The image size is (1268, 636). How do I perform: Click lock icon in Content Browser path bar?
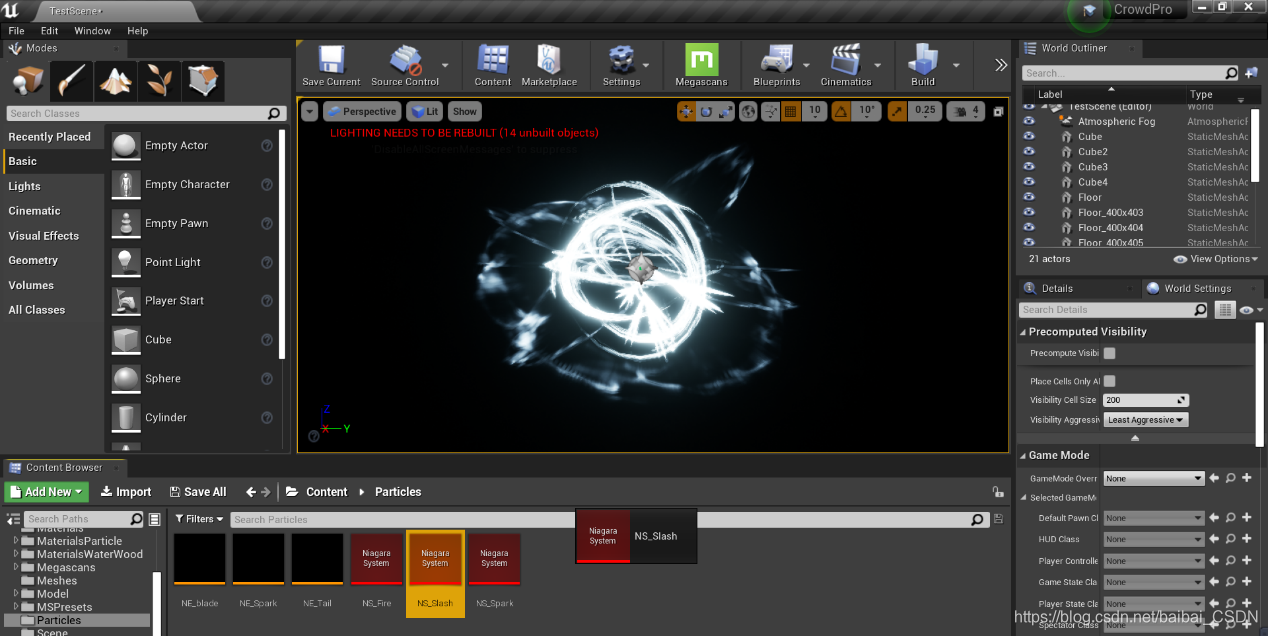point(997,492)
